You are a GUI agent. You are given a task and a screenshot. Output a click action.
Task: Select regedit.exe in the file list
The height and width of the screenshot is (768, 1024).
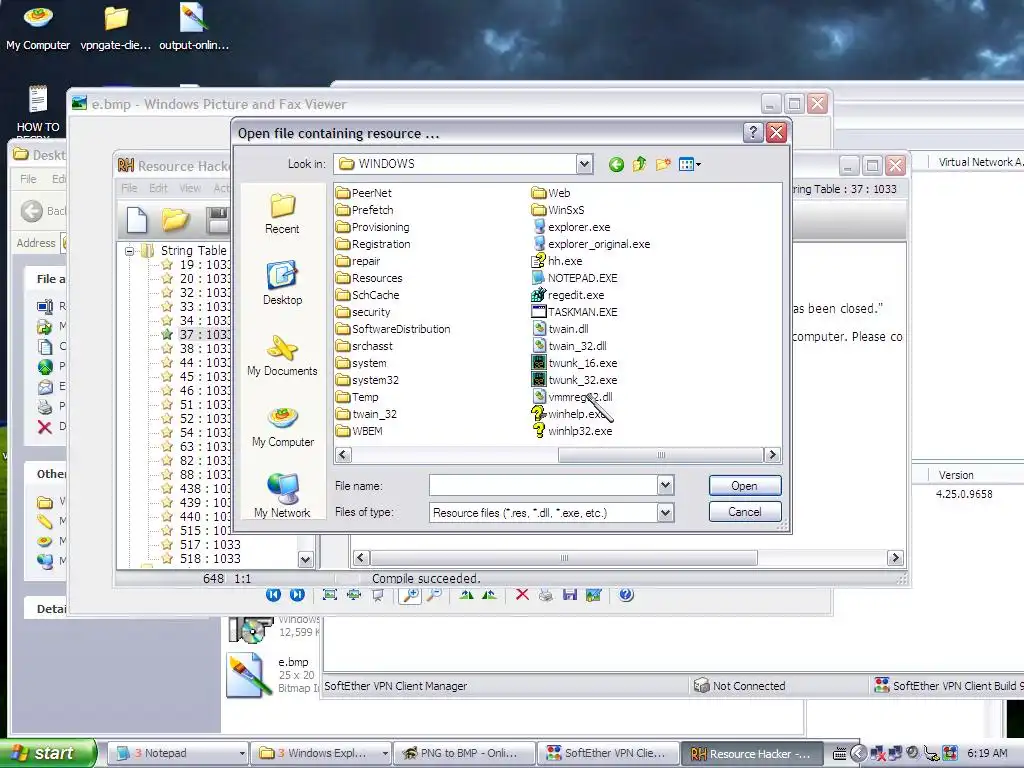[568, 295]
